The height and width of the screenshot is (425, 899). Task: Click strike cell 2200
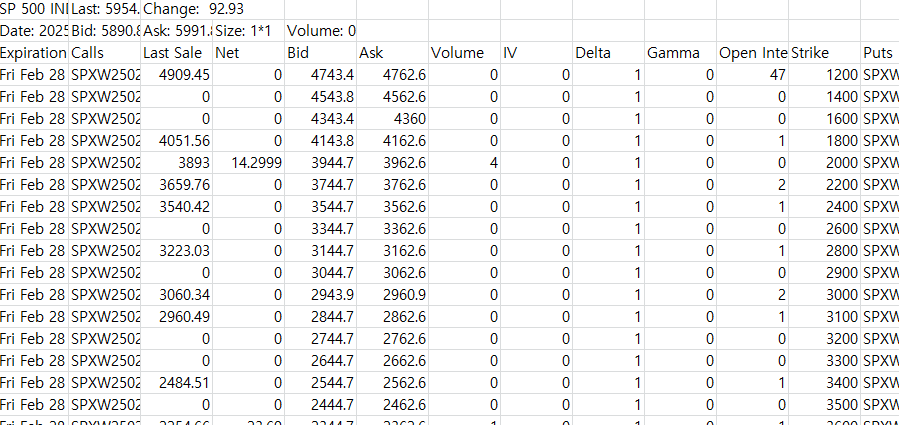tap(824, 185)
